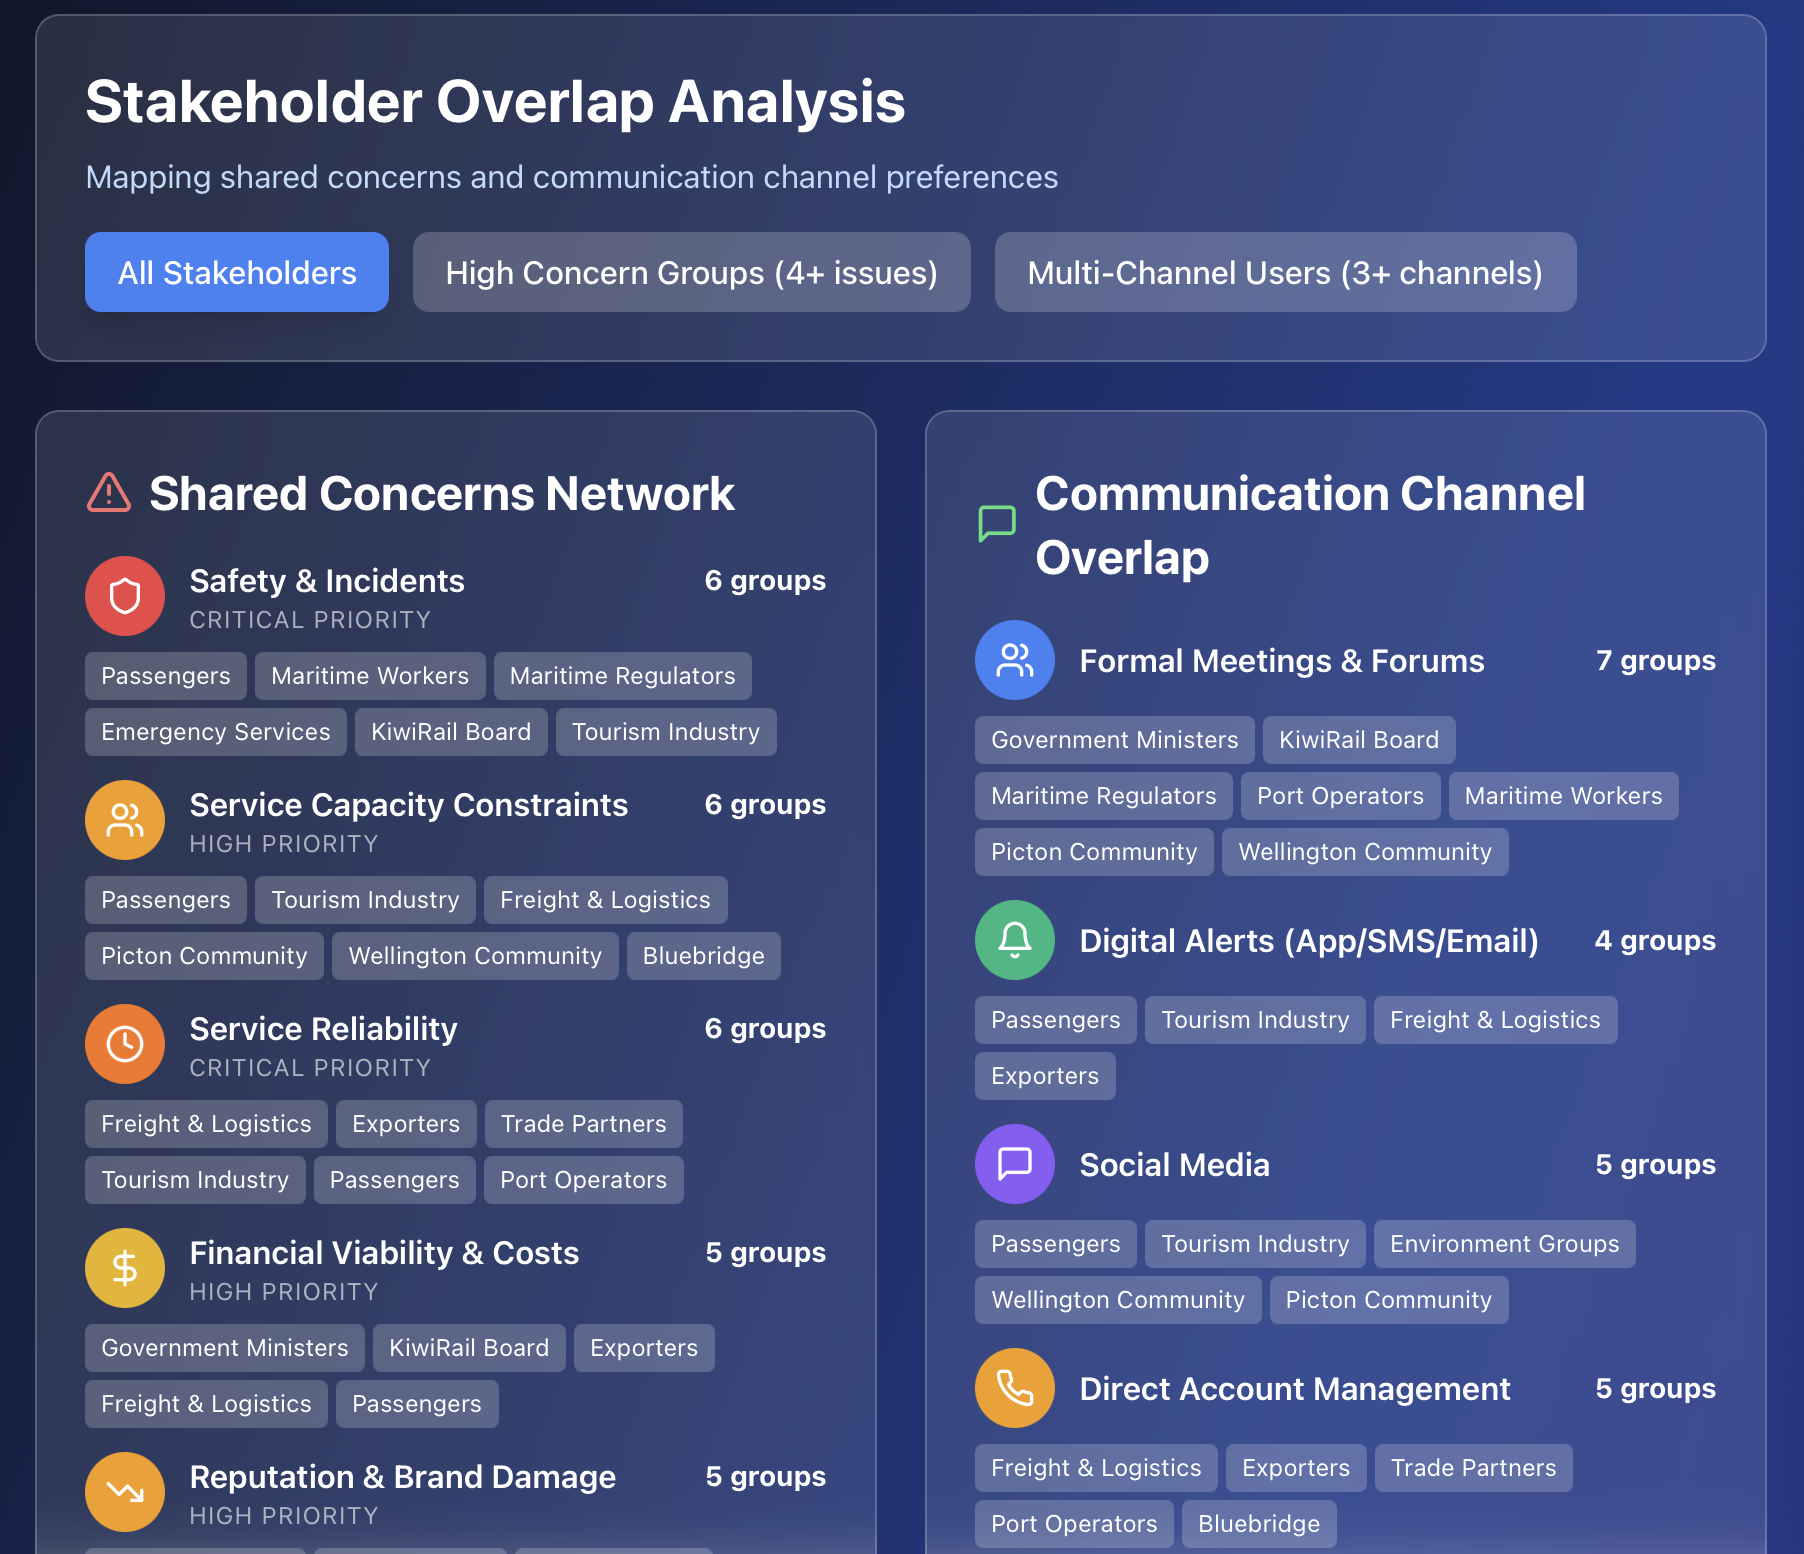The width and height of the screenshot is (1804, 1554).
Task: Click the trending-down Reputation & Brand Damage icon
Action: pos(125,1493)
